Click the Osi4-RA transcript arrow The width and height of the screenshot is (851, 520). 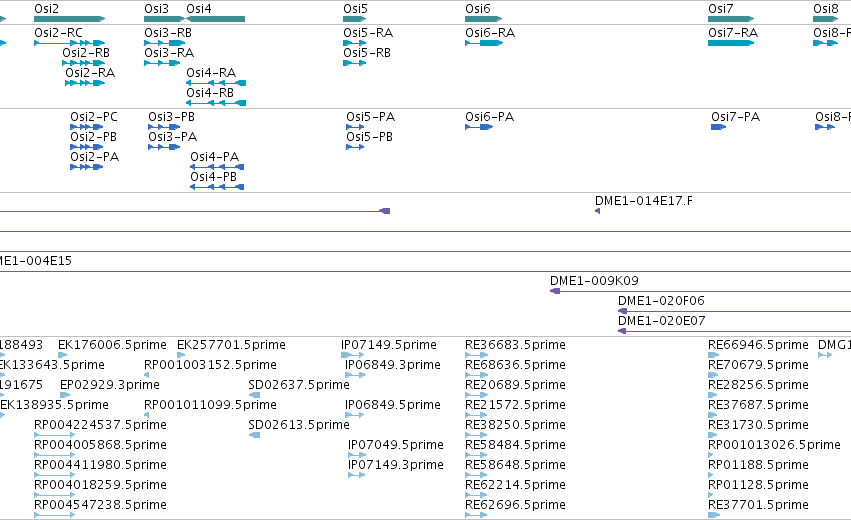(x=216, y=83)
